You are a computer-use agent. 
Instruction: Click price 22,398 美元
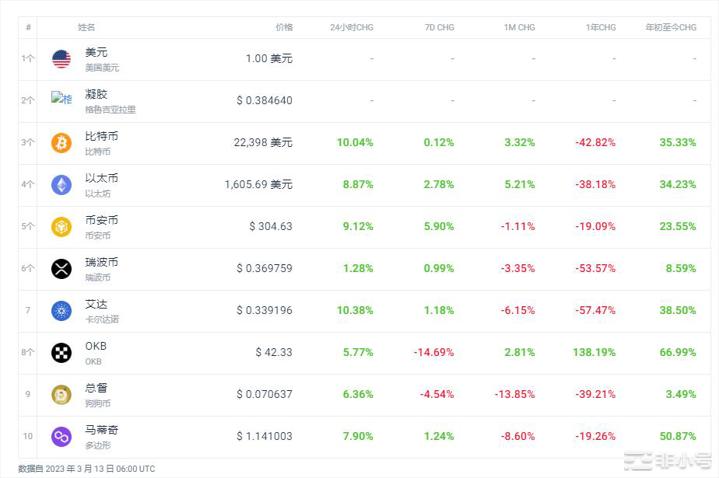pyautogui.click(x=263, y=143)
